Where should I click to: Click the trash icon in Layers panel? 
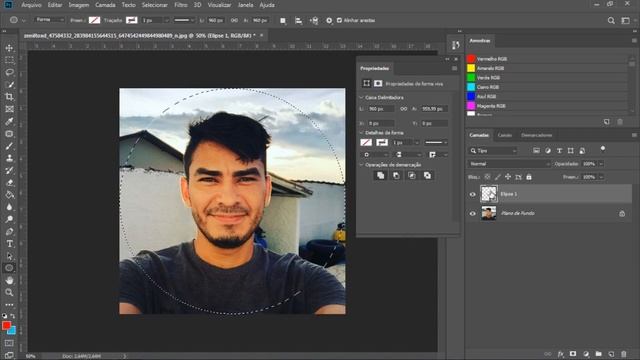(x=624, y=354)
